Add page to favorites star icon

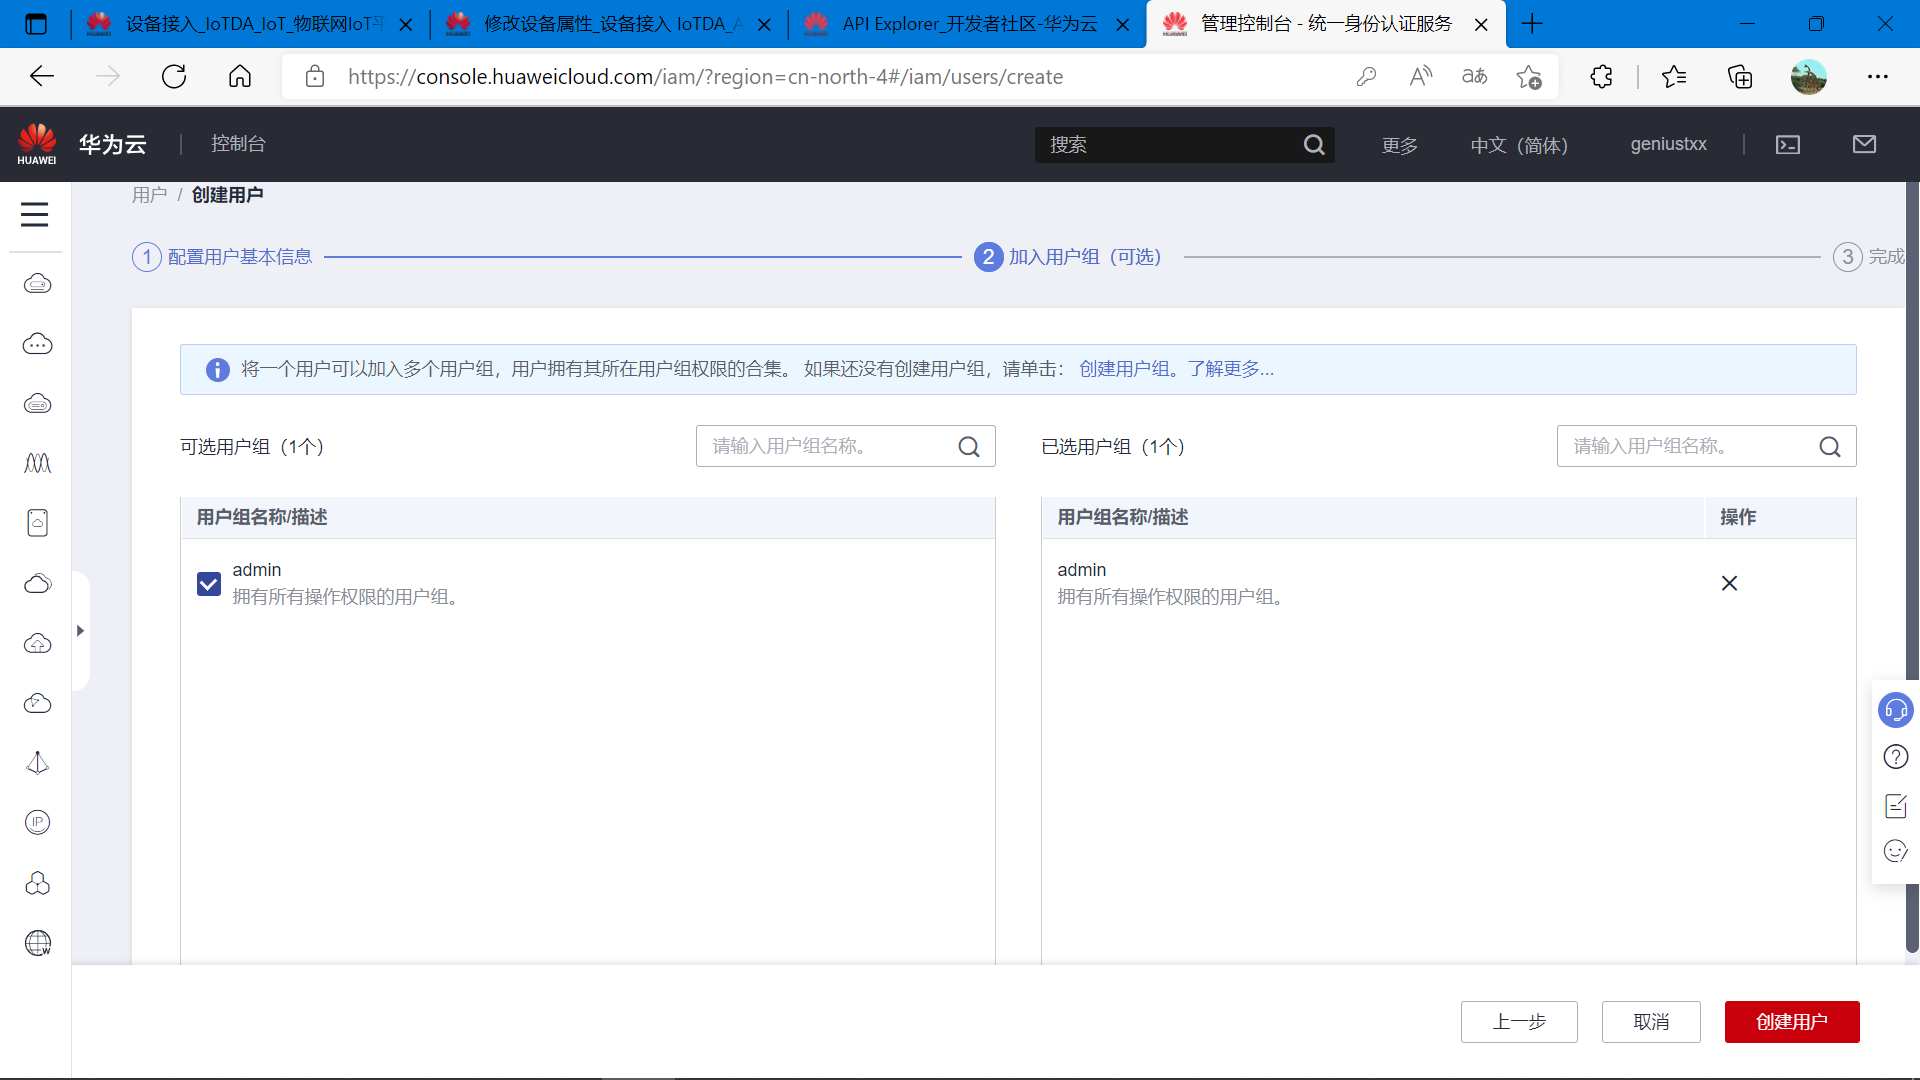coord(1528,77)
